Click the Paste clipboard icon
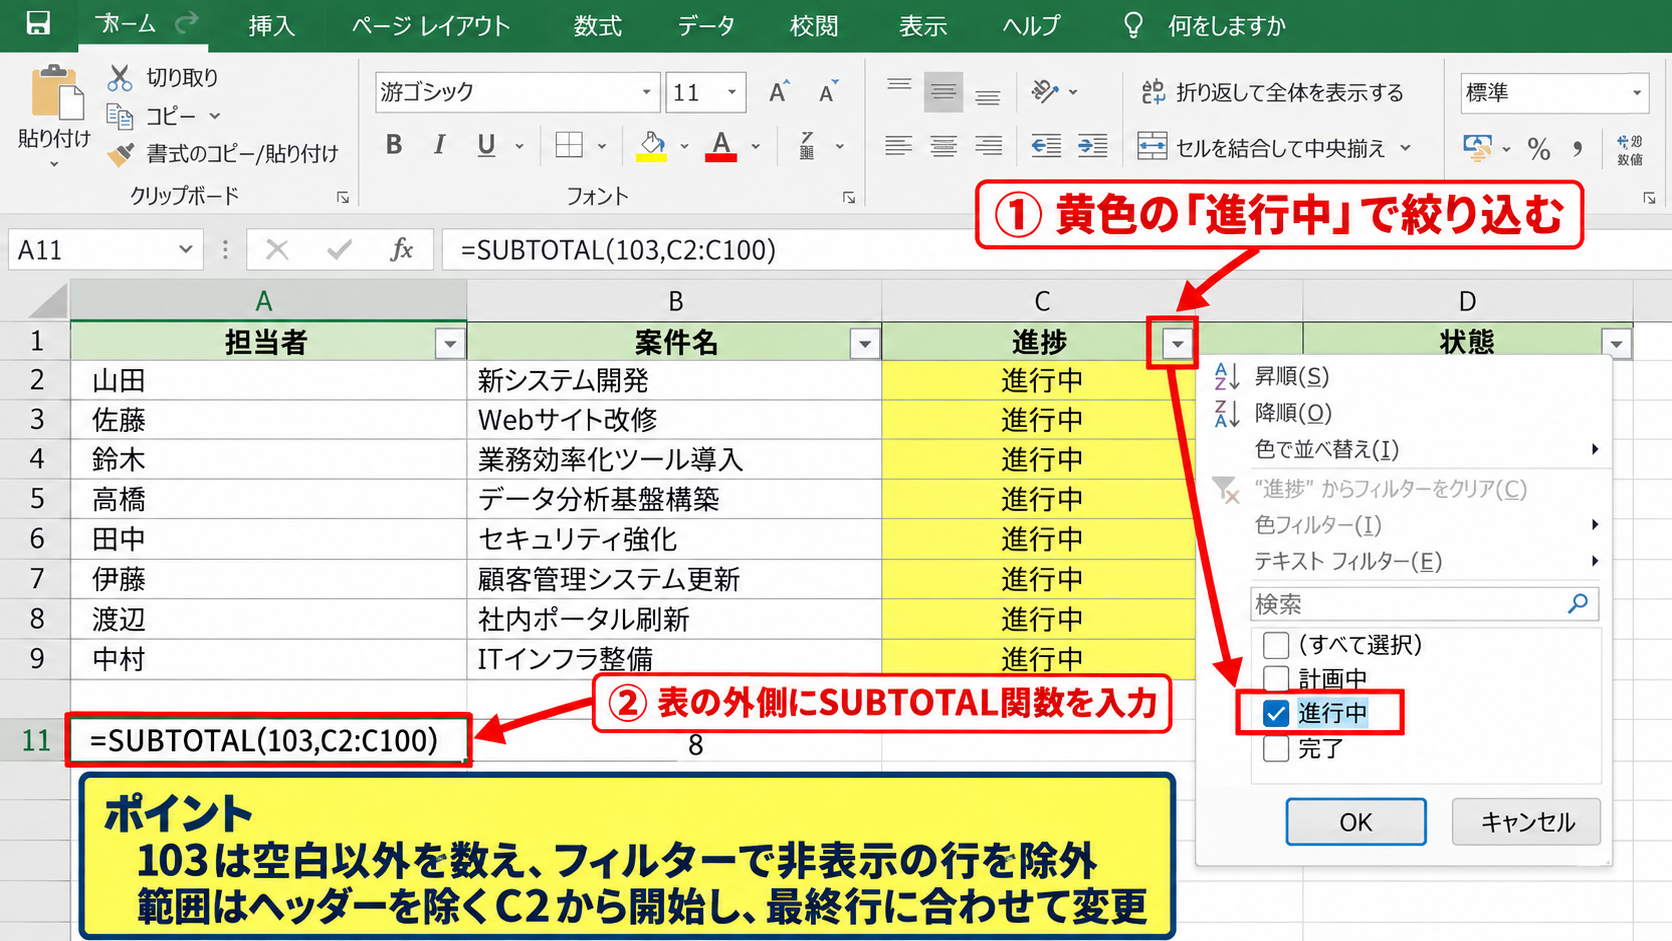 tap(56, 94)
